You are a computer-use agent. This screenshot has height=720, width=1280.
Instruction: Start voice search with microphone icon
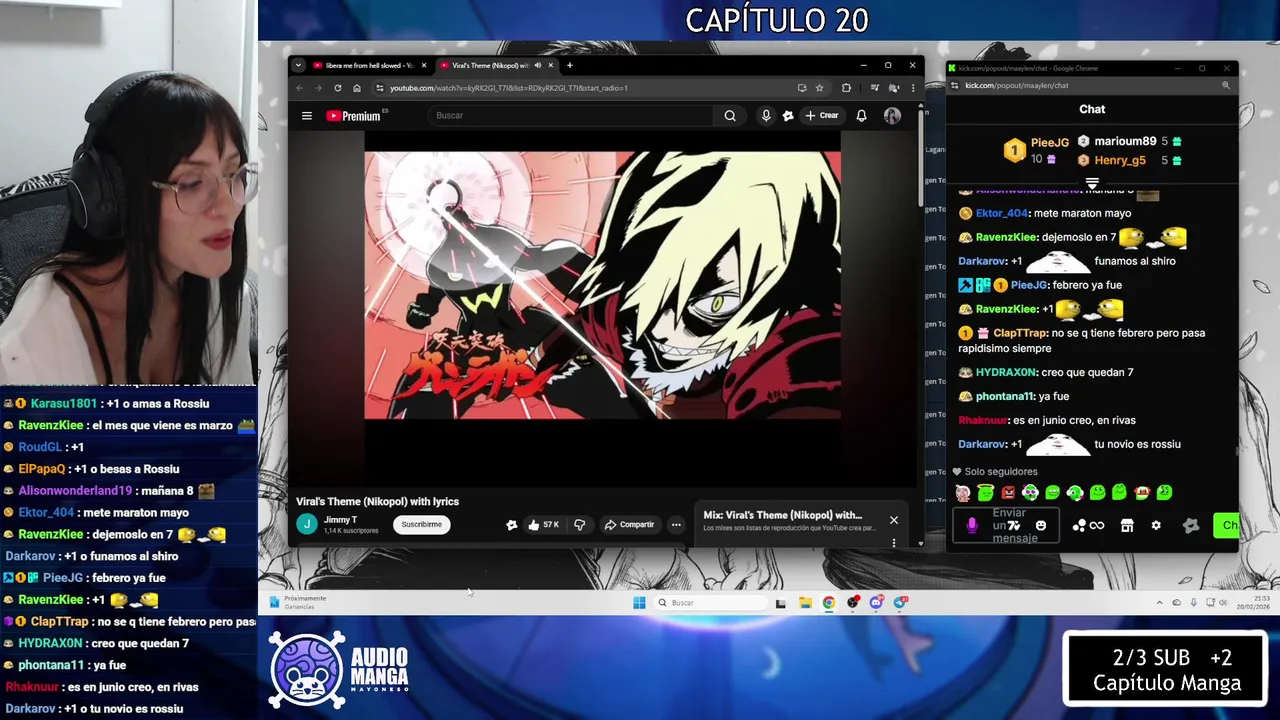pyautogui.click(x=766, y=116)
